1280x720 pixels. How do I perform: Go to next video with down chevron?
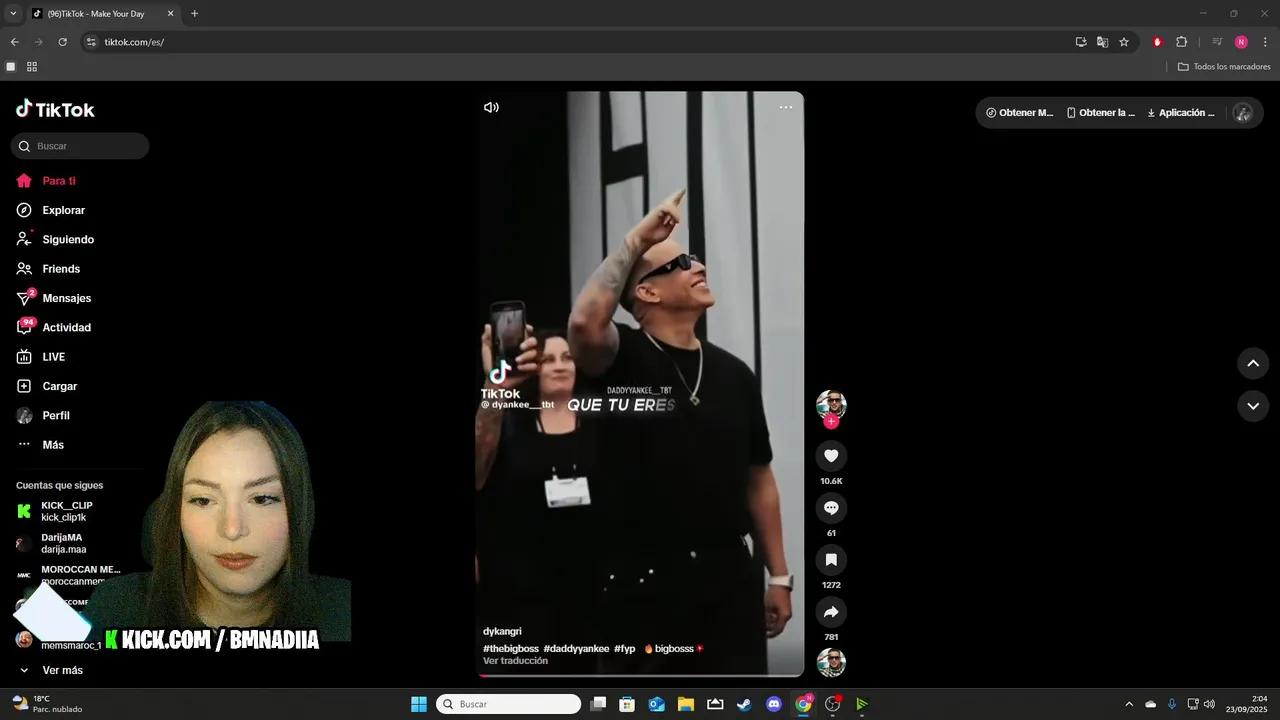1253,405
